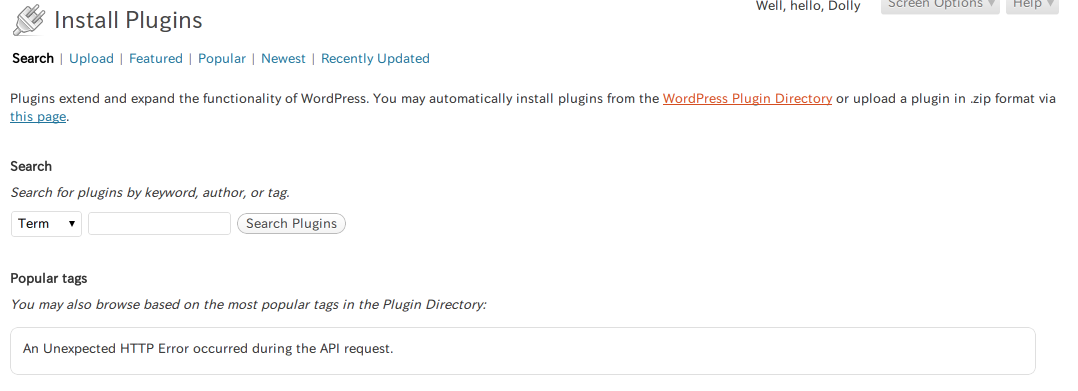Open the Popular plugins tab
Screen dimensions: 1078x391
pyautogui.click(x=222, y=58)
